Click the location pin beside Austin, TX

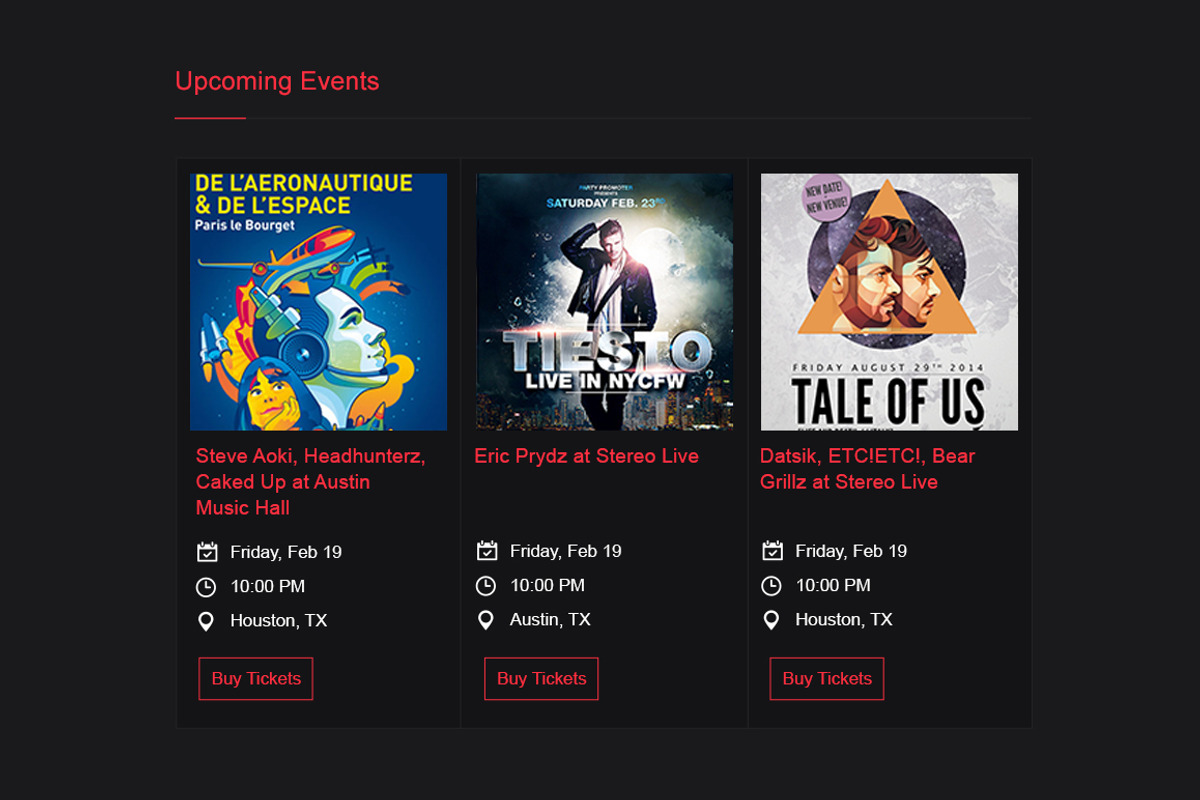point(486,620)
